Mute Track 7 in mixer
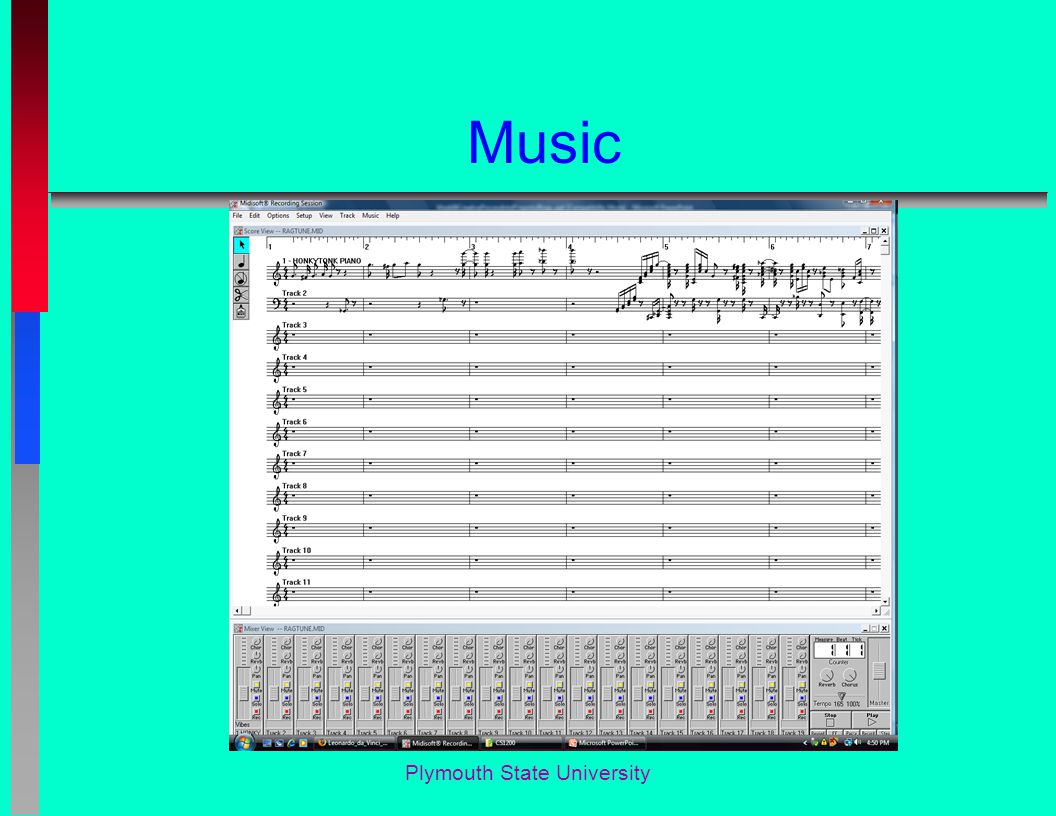This screenshot has width=1056, height=816. (x=438, y=684)
